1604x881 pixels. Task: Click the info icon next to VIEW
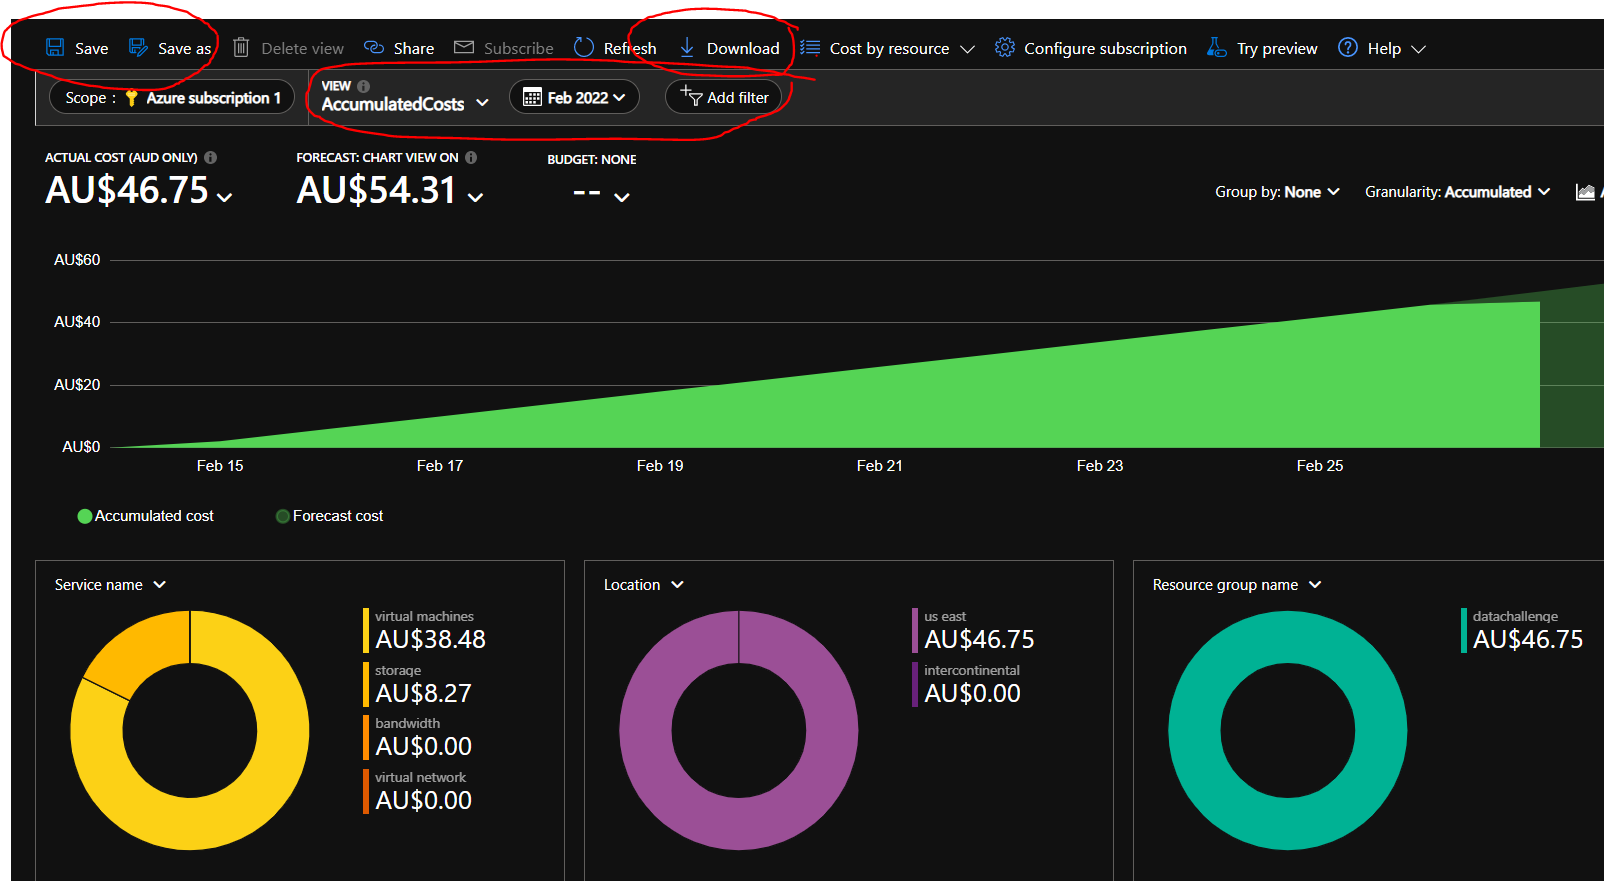point(363,86)
